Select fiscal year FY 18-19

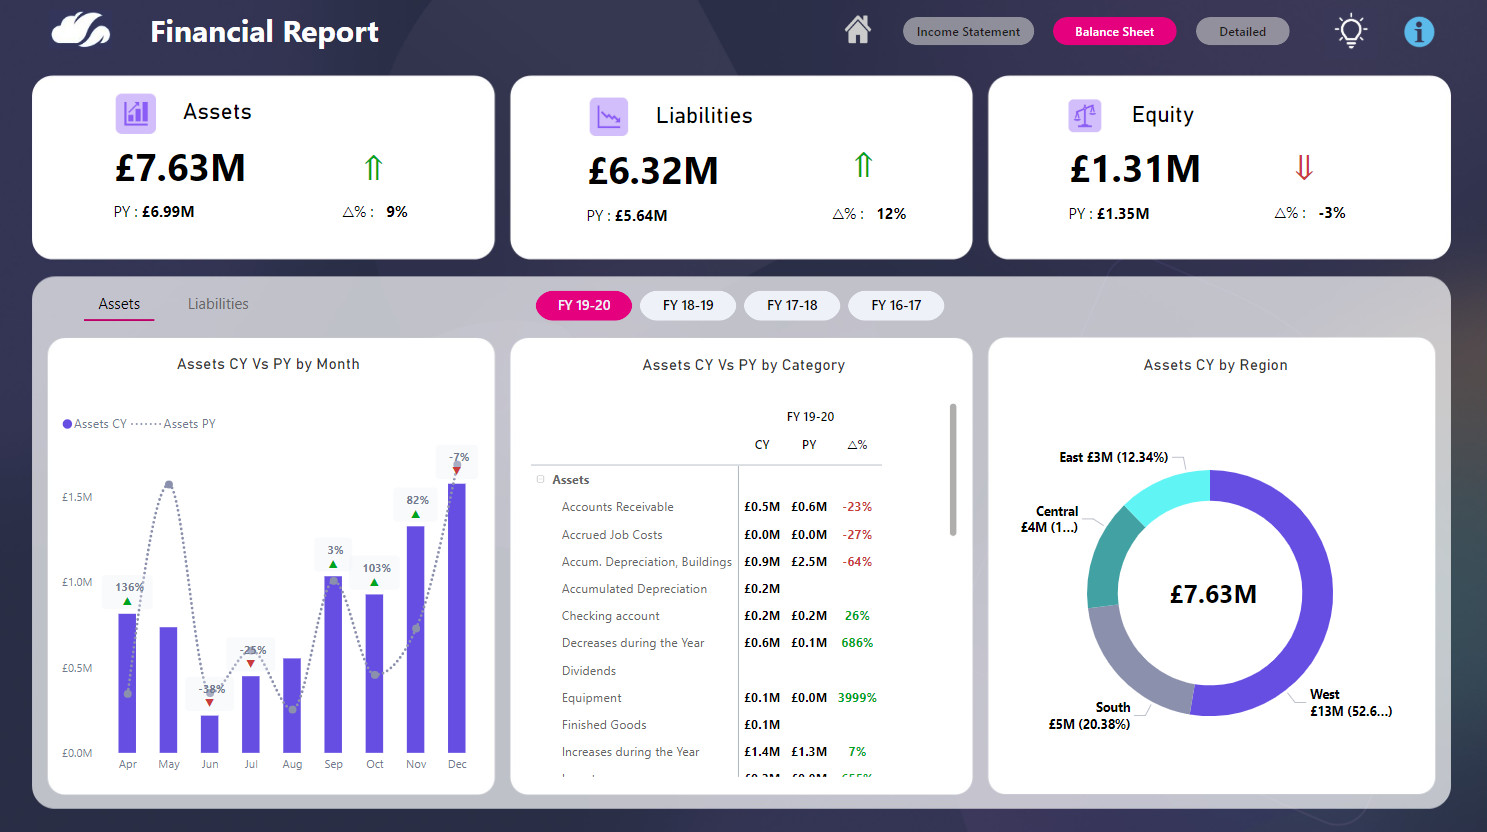click(x=688, y=305)
